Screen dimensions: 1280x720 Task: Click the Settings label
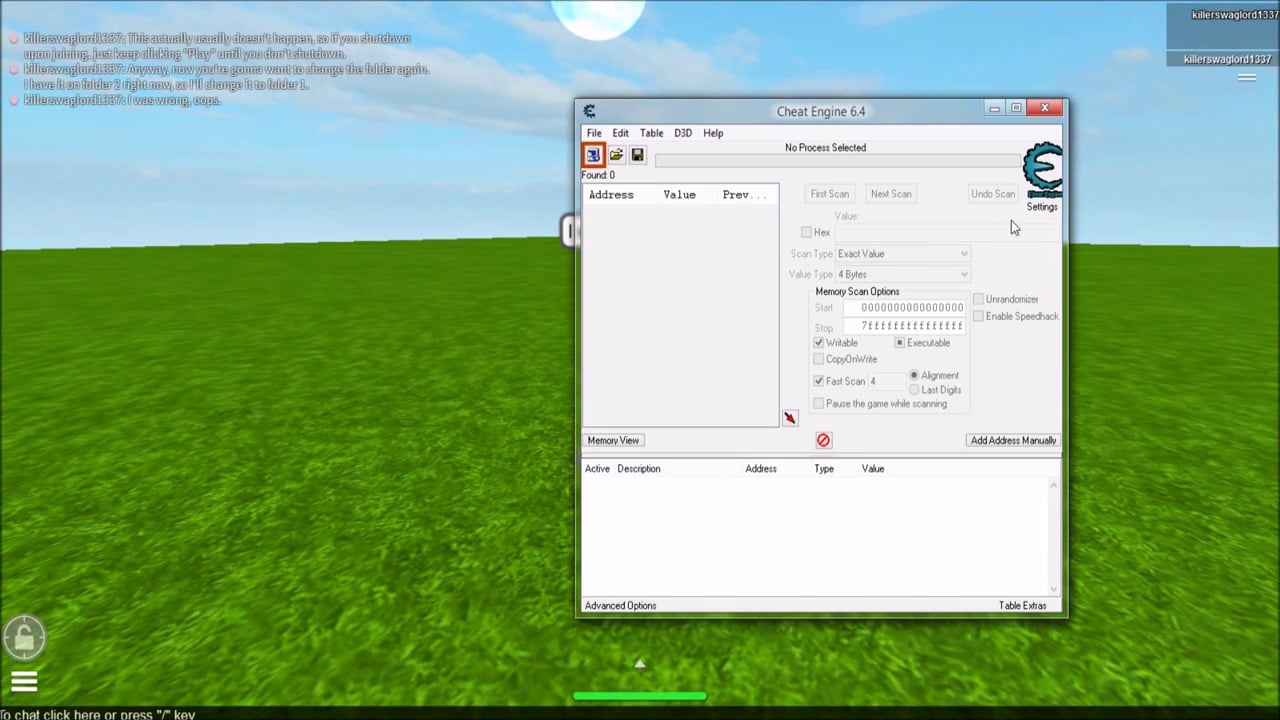tap(1042, 207)
